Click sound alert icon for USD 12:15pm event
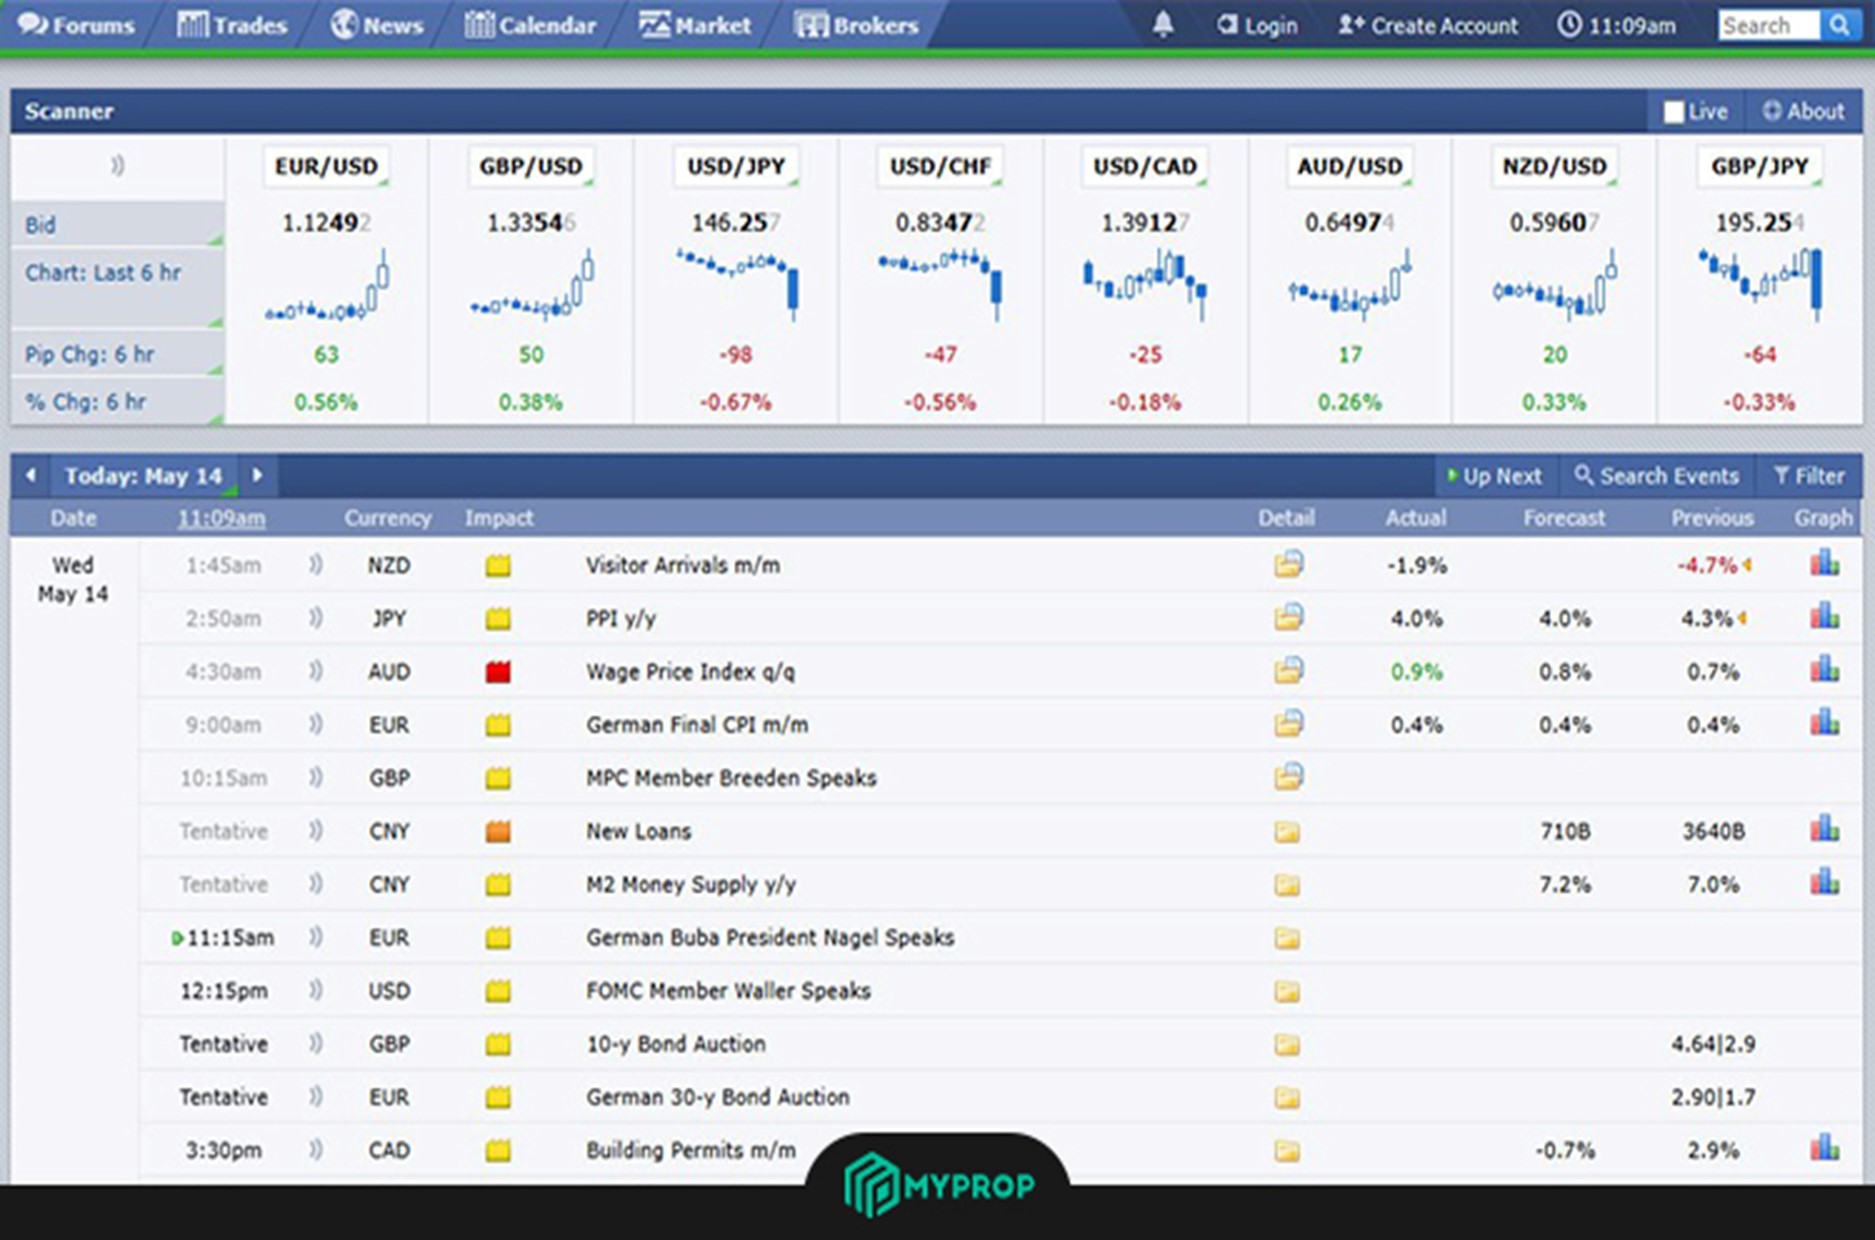 pos(315,990)
